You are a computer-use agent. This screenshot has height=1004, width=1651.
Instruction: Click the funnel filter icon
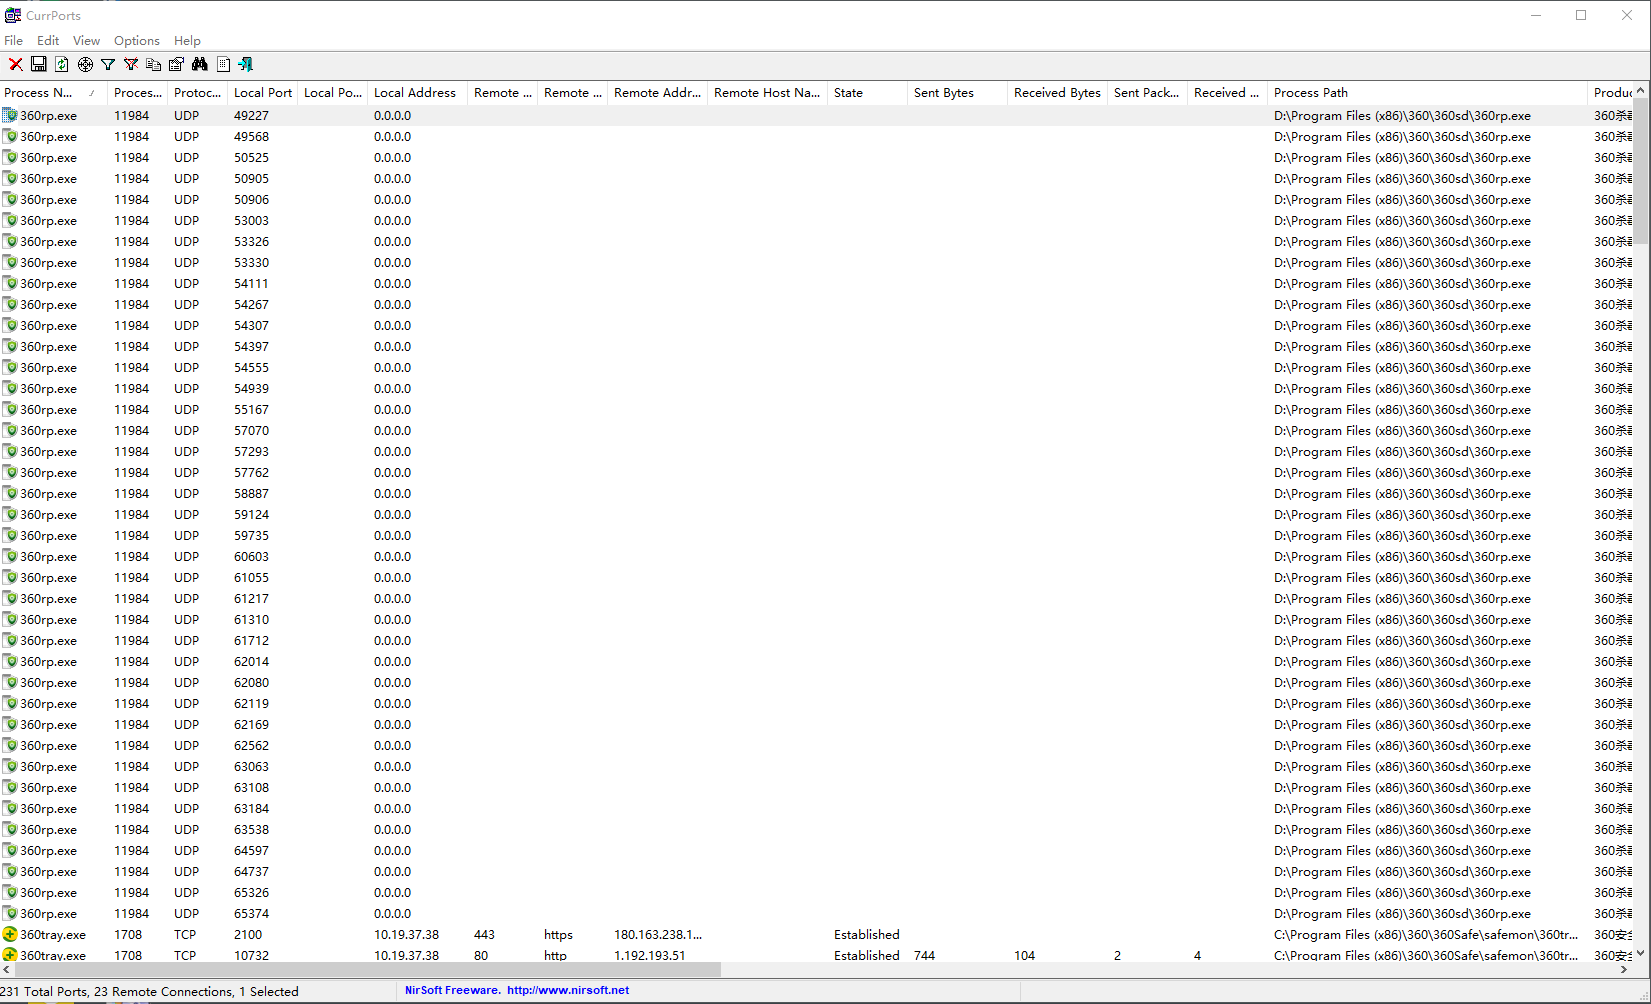[108, 64]
